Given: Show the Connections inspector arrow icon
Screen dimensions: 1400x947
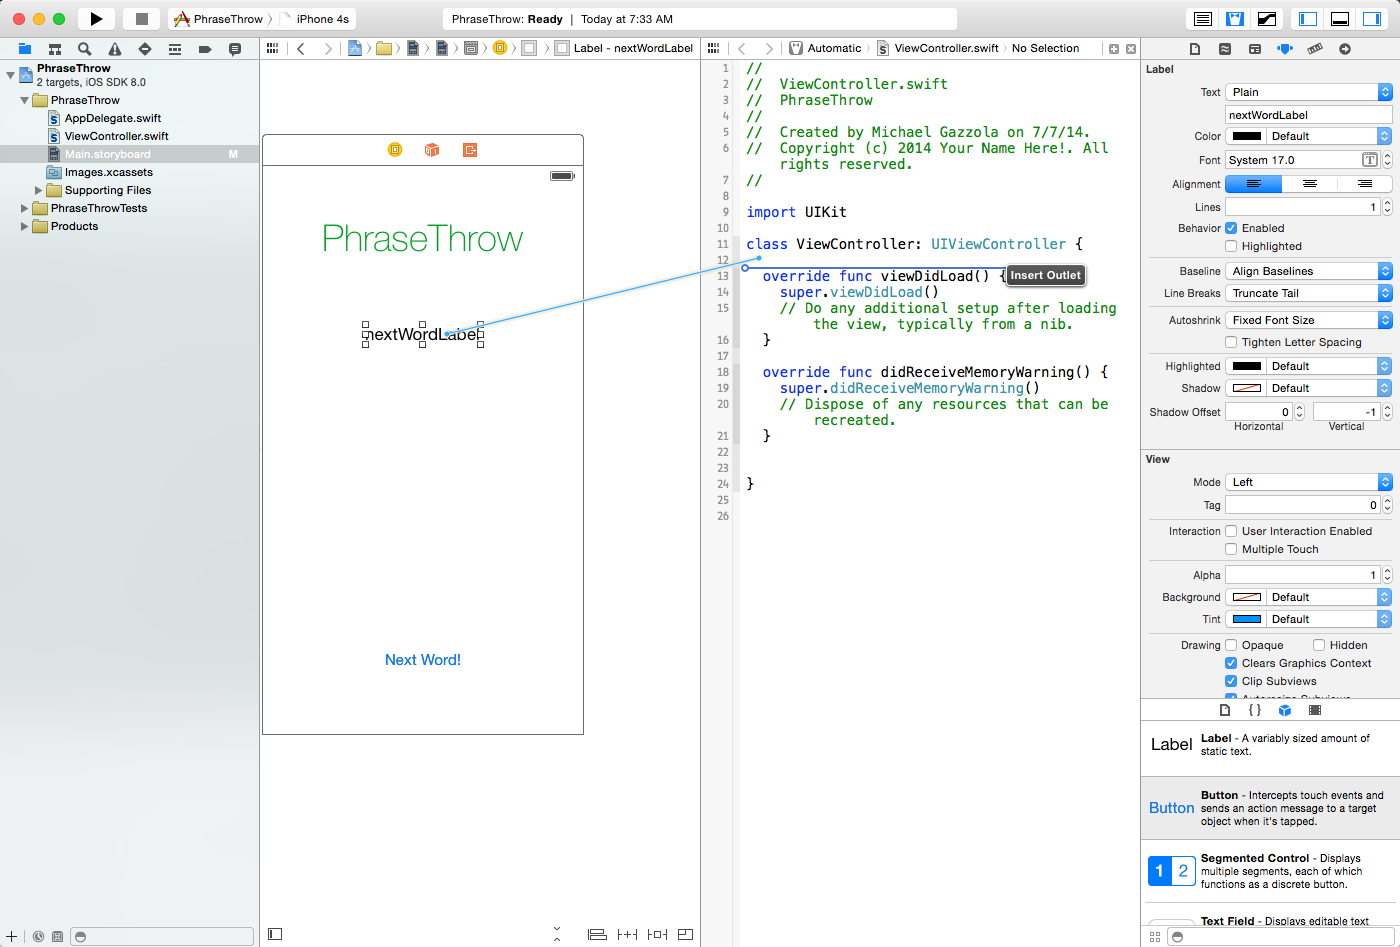Looking at the screenshot, I should (1345, 49).
